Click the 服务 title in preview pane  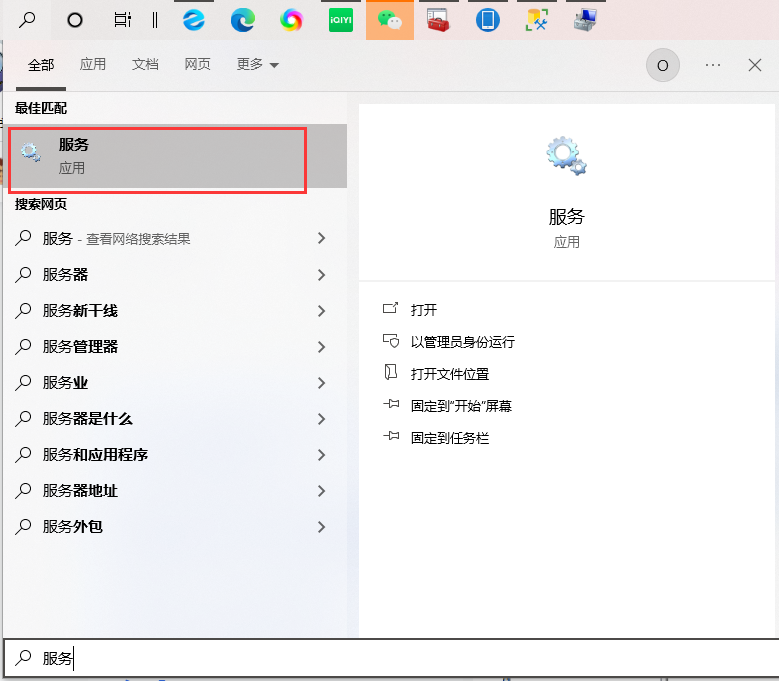tap(566, 217)
